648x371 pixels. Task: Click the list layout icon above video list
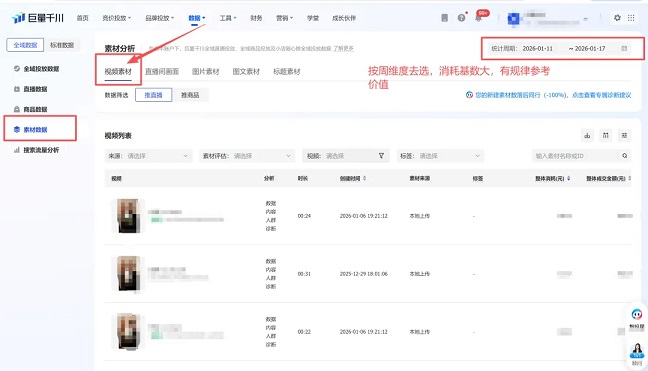coord(624,136)
